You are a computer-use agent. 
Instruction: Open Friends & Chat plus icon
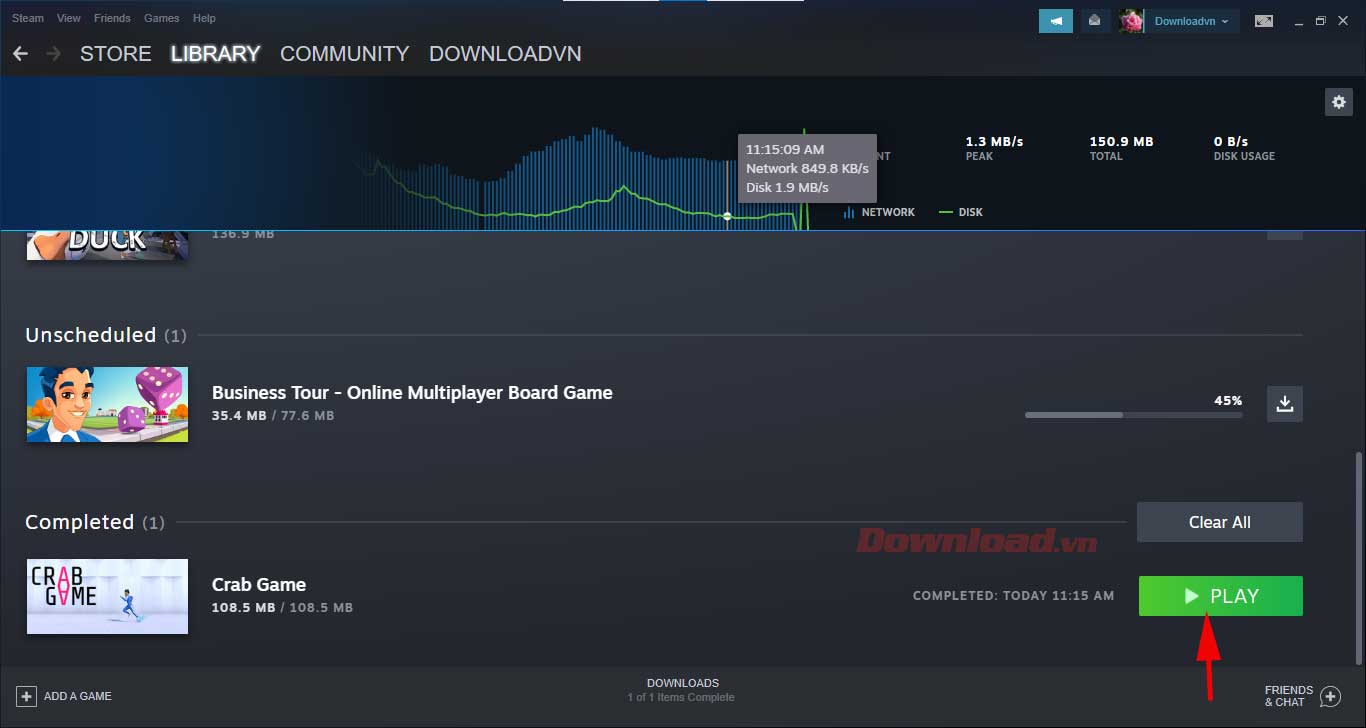point(1330,696)
